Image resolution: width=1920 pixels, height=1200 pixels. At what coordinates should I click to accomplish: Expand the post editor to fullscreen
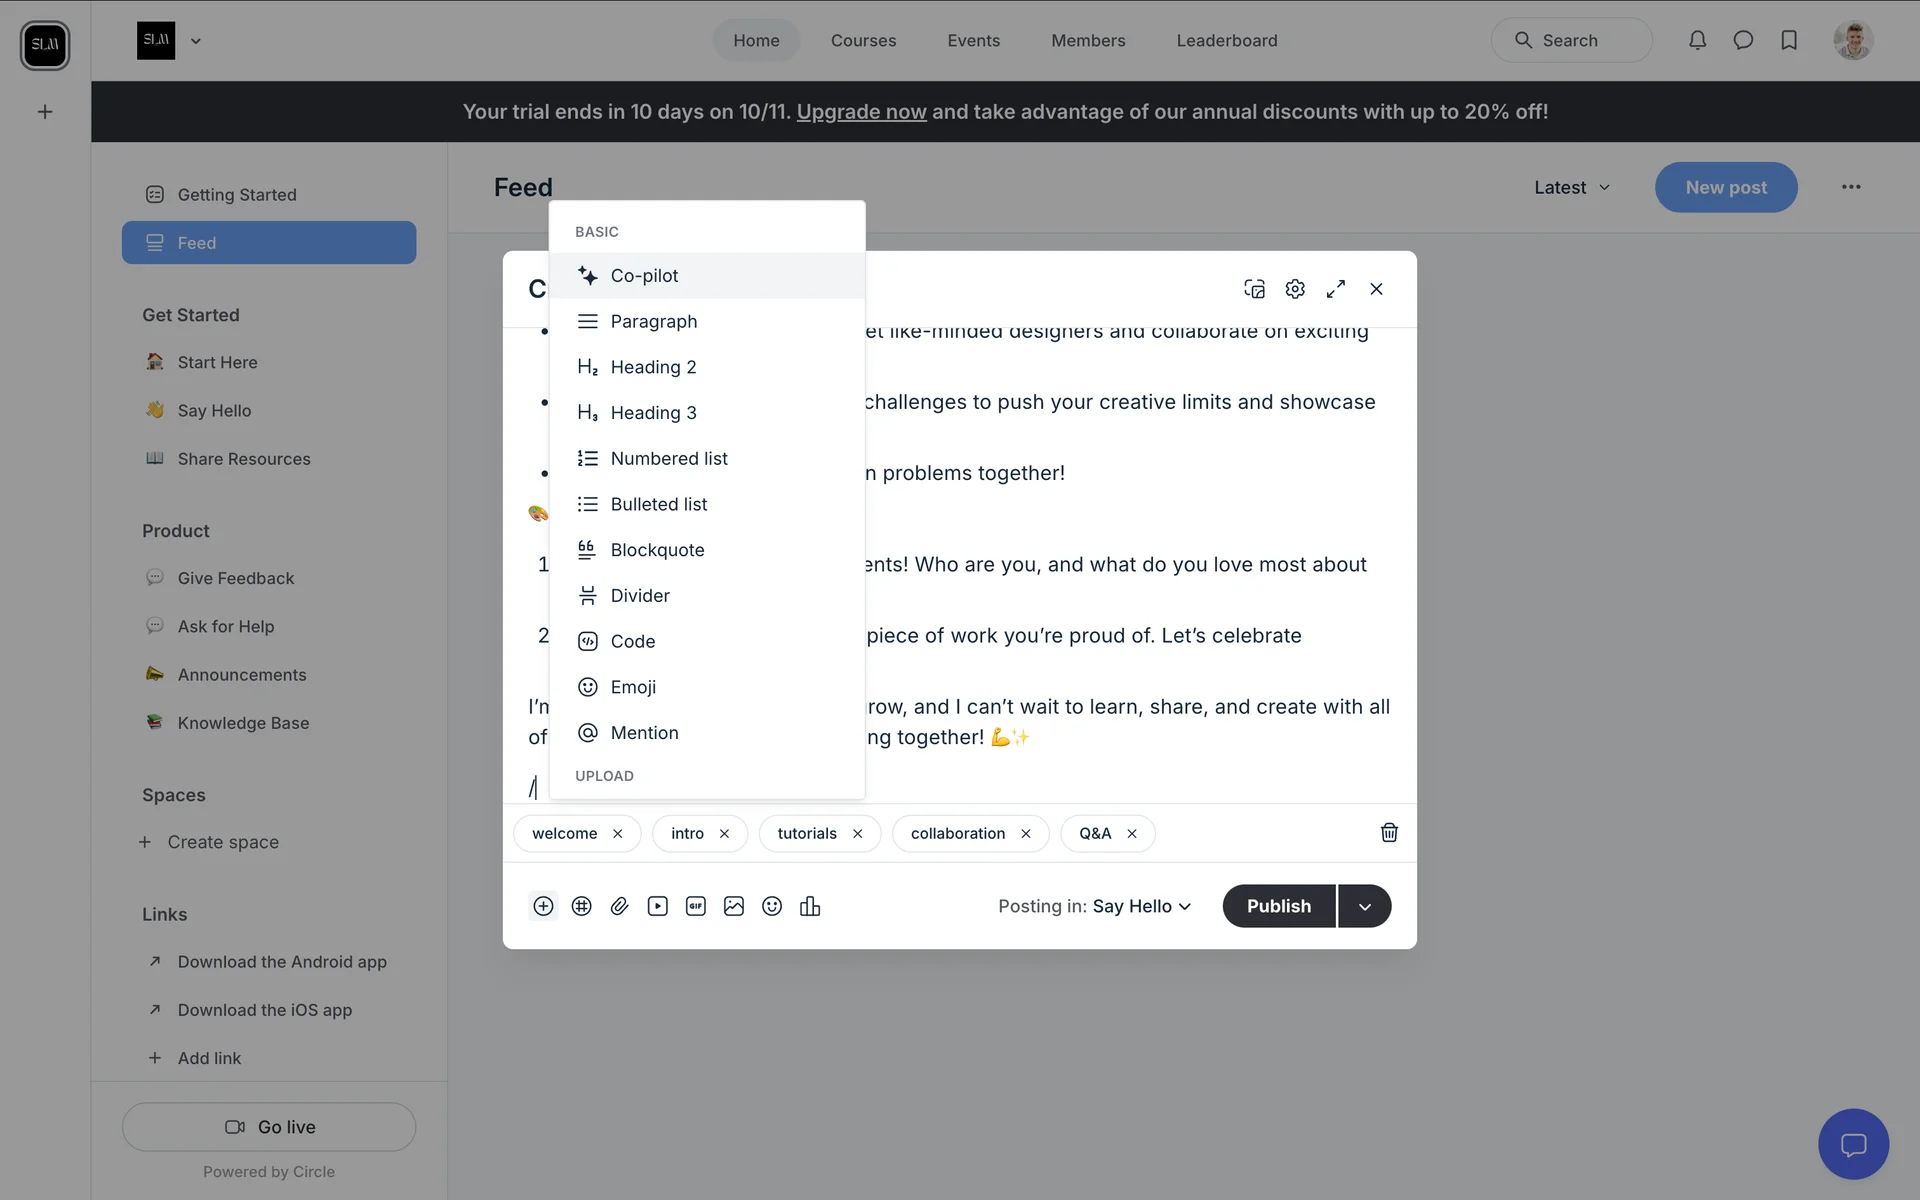click(1336, 289)
